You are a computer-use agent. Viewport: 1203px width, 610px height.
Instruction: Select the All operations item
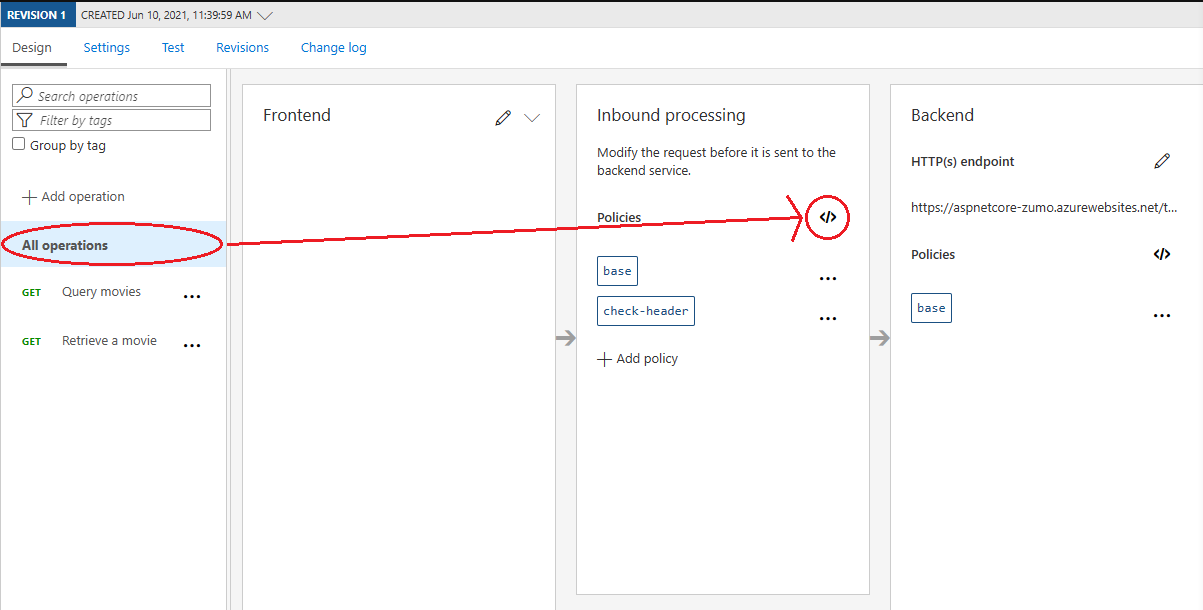(x=113, y=245)
